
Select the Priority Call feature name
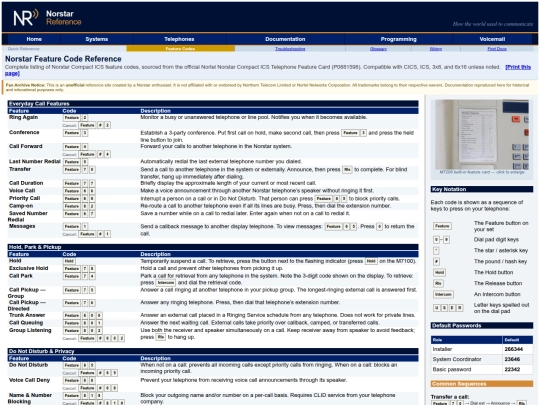coord(24,198)
